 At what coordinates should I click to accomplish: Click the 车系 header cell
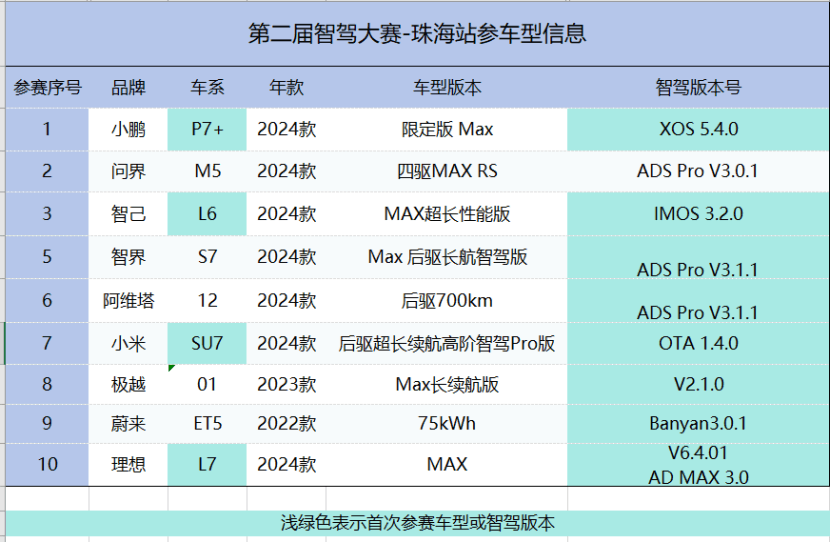coord(207,88)
